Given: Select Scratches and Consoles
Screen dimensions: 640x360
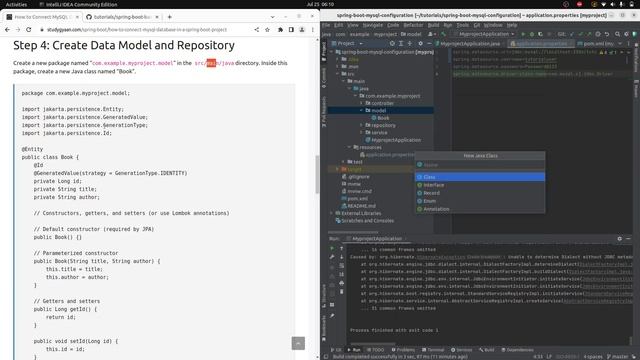Looking at the screenshot, I should click(364, 220).
